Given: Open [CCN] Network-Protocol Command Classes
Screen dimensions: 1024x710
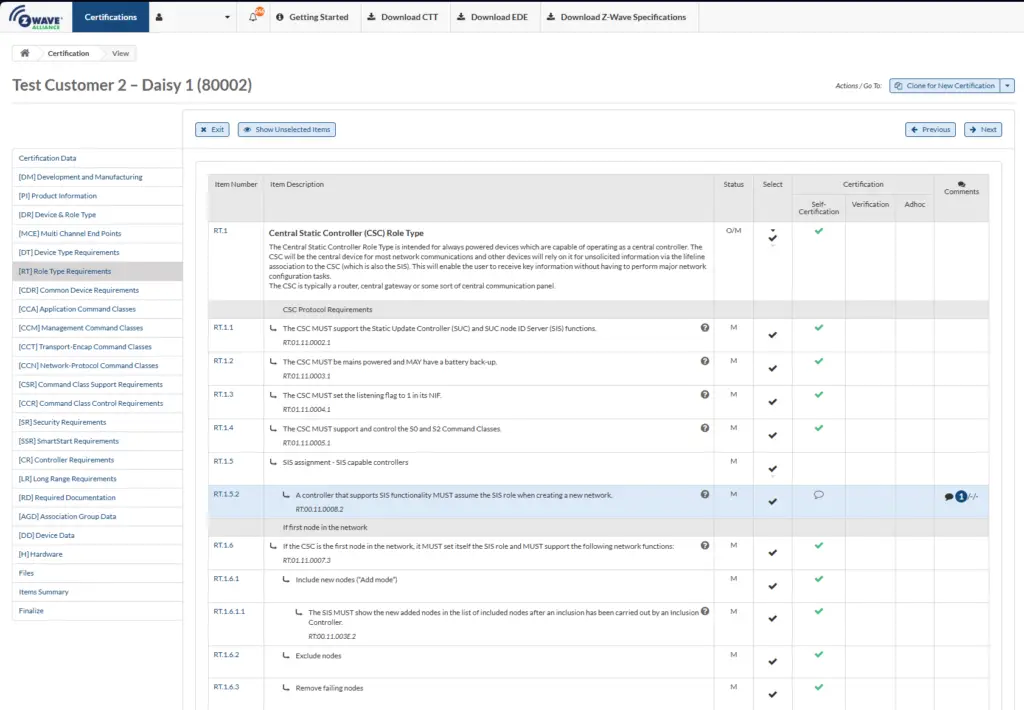Looking at the screenshot, I should coord(97,366).
